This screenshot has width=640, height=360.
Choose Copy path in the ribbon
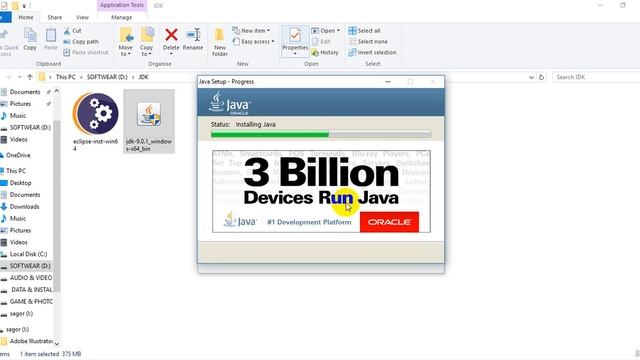click(x=81, y=42)
